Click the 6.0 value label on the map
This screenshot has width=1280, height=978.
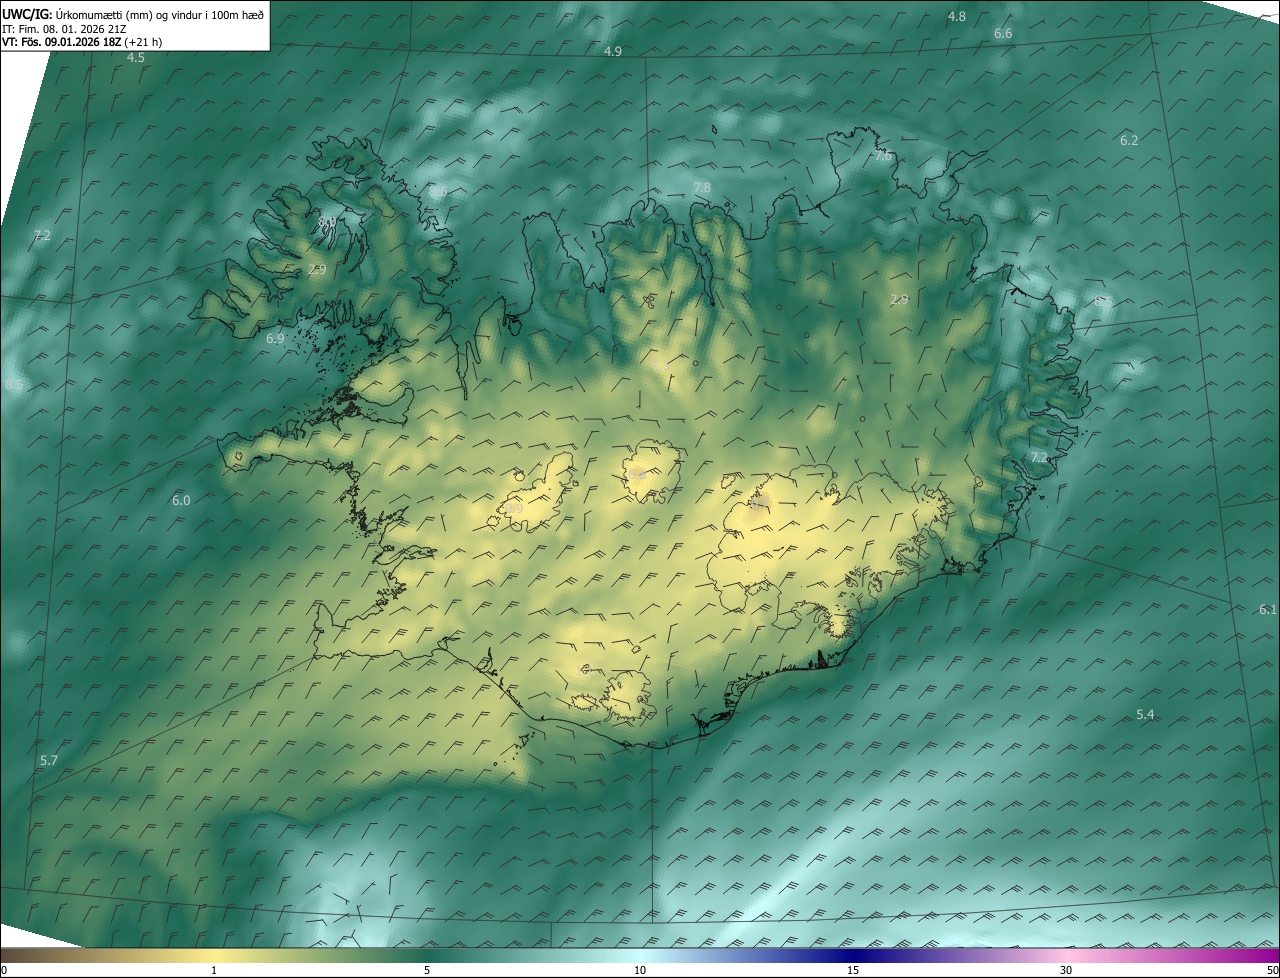point(181,500)
